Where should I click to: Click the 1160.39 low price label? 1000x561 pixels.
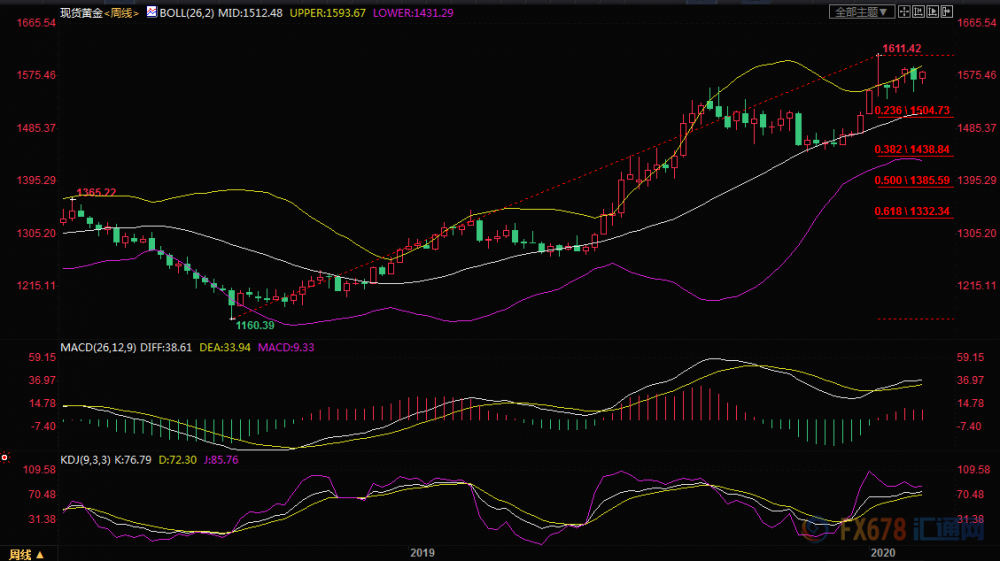[x=255, y=325]
